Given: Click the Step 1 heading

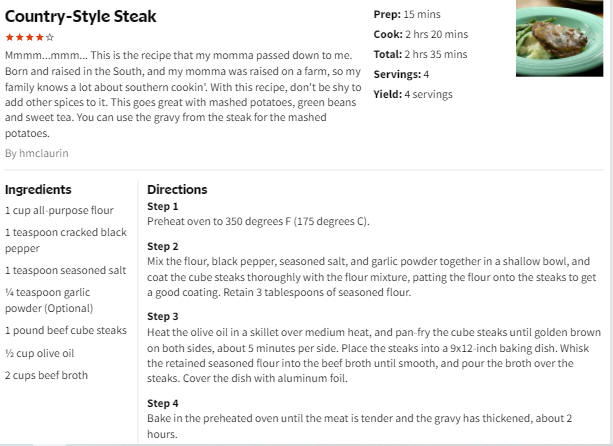Looking at the screenshot, I should click(x=163, y=206).
